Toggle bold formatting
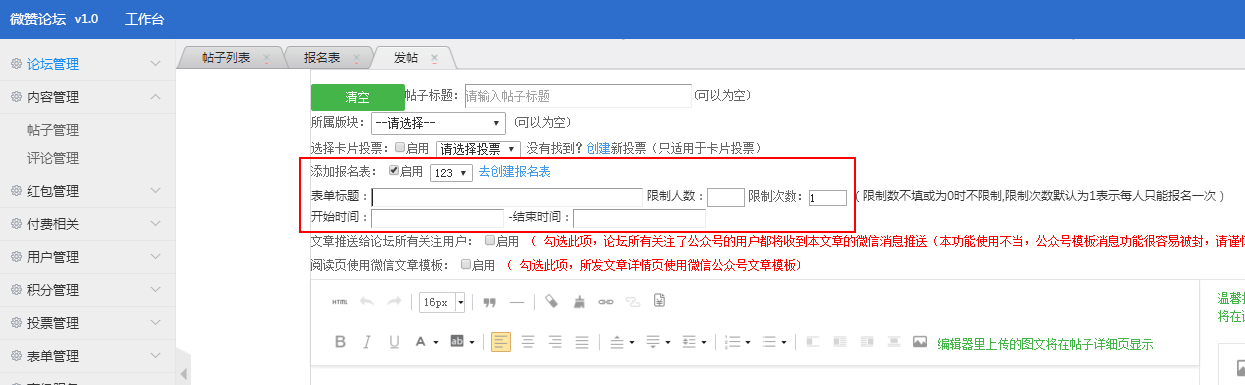 (x=340, y=342)
